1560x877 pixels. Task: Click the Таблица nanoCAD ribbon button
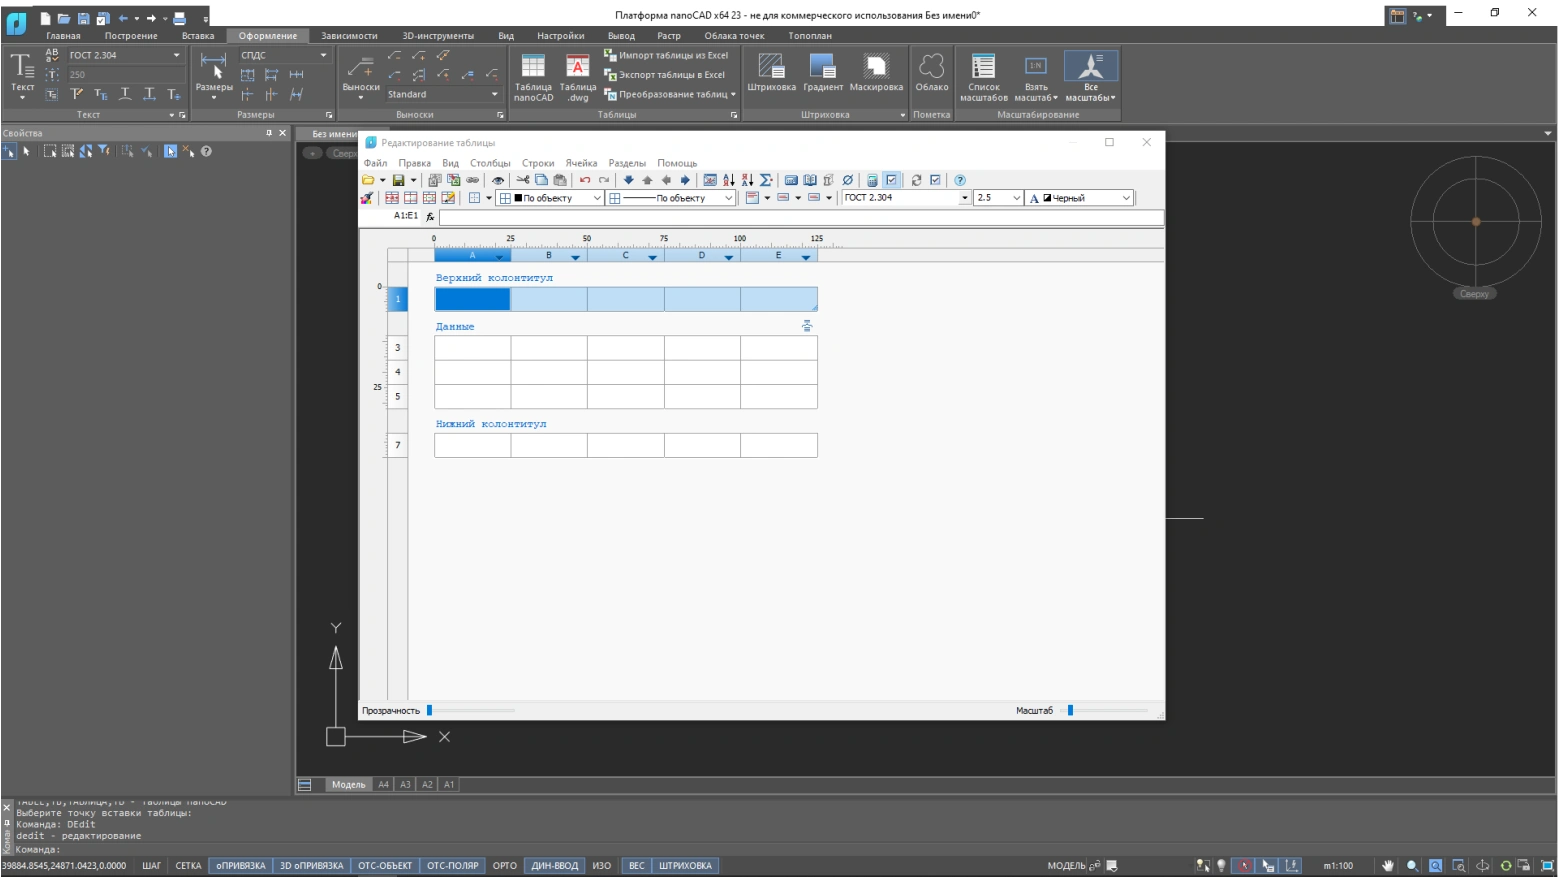[x=533, y=77]
